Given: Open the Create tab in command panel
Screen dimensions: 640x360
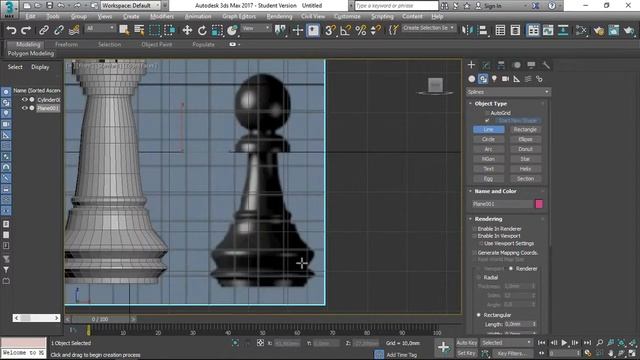Looking at the screenshot, I should [x=471, y=65].
